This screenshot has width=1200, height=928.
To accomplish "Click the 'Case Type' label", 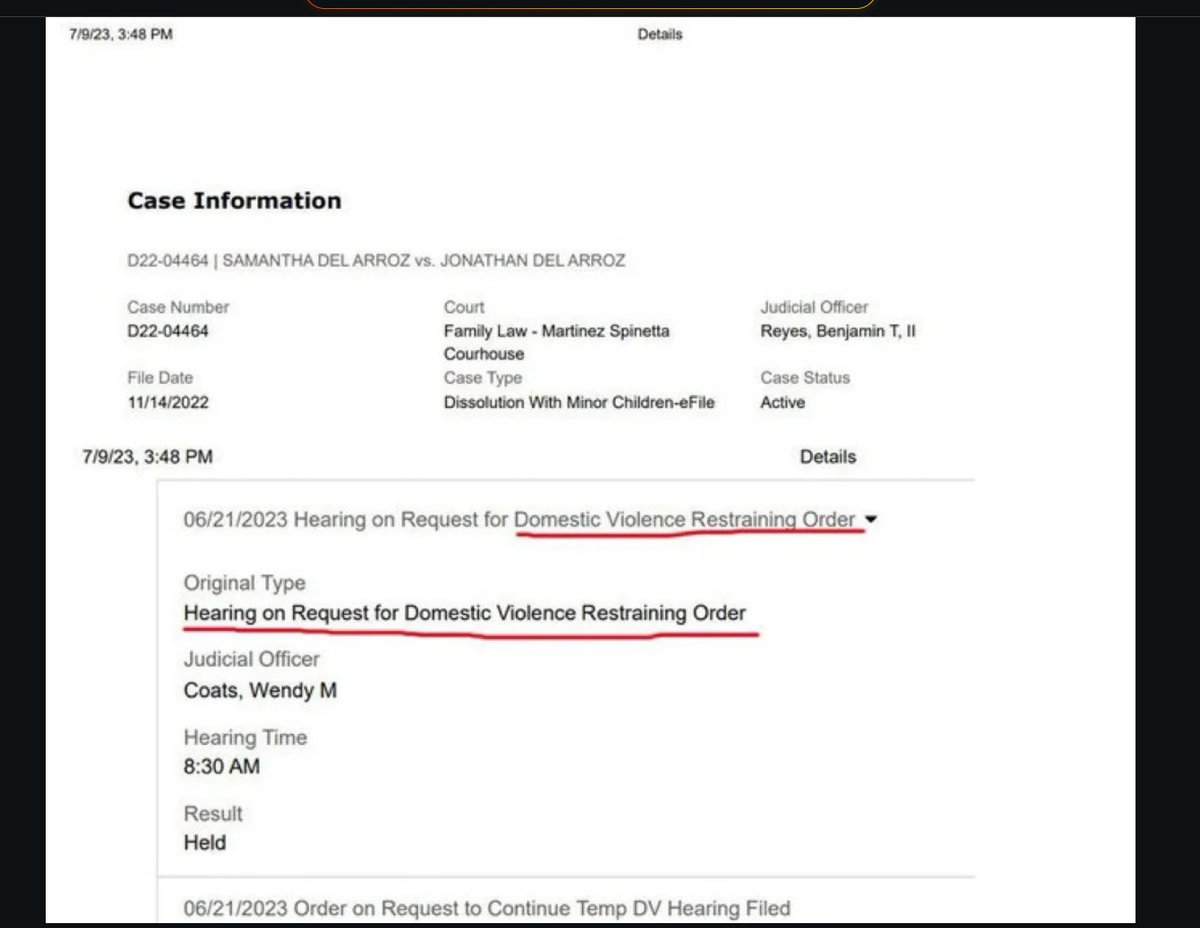I will (x=483, y=378).
